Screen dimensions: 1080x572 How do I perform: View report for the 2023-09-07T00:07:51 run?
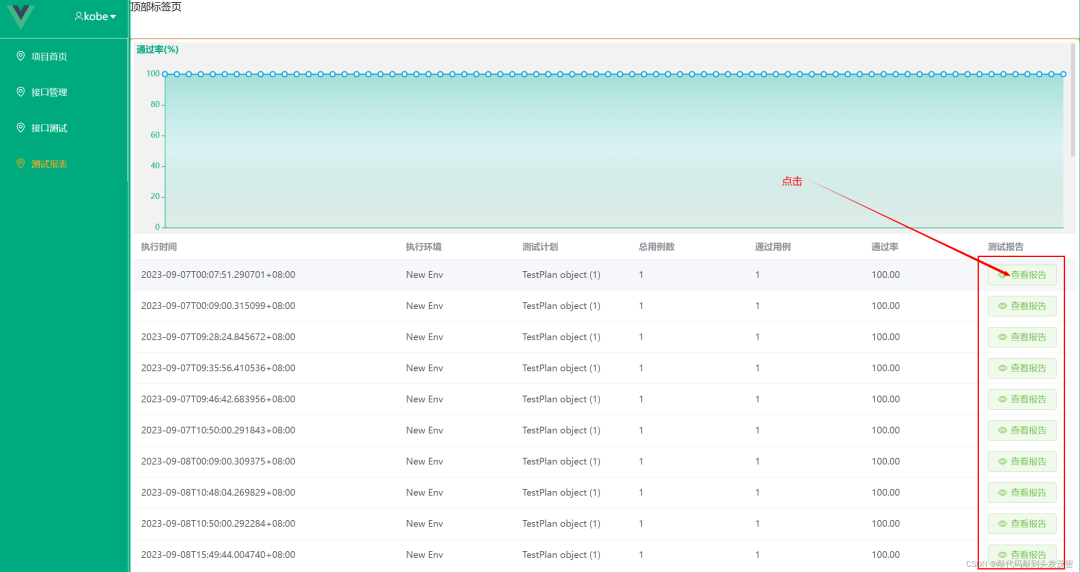pyautogui.click(x=1021, y=275)
